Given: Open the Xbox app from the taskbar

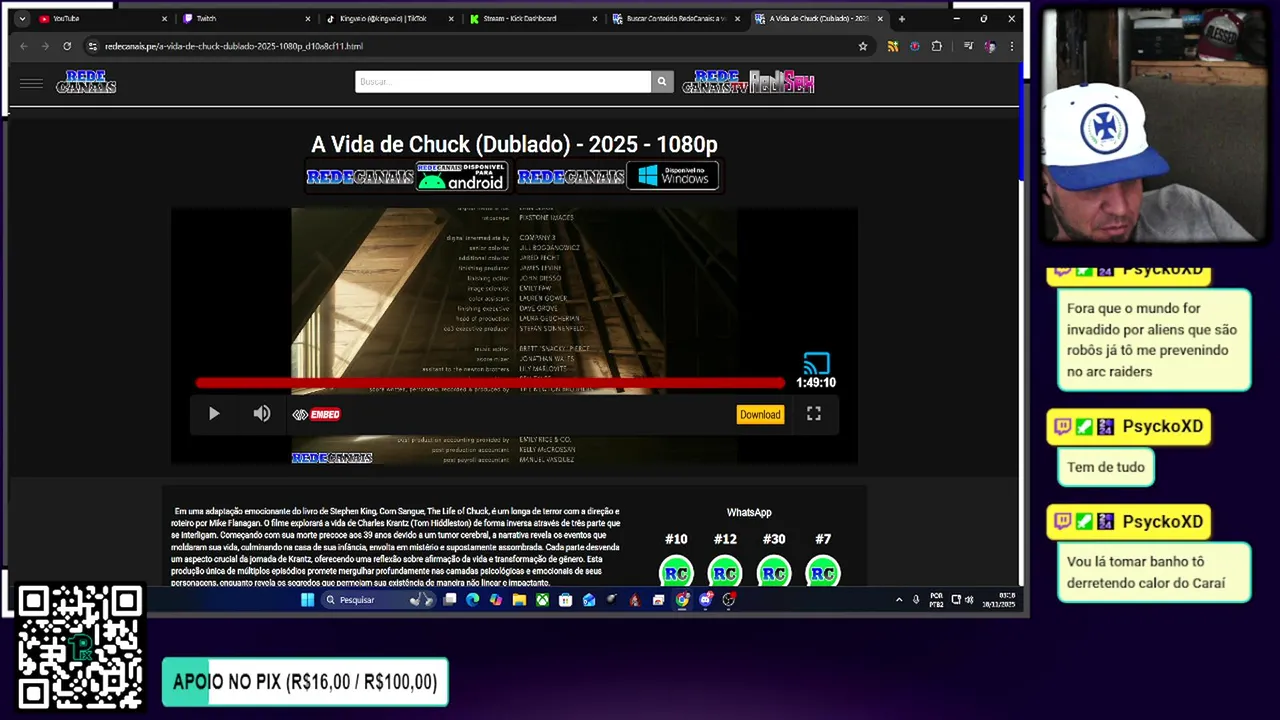Looking at the screenshot, I should coord(542,600).
